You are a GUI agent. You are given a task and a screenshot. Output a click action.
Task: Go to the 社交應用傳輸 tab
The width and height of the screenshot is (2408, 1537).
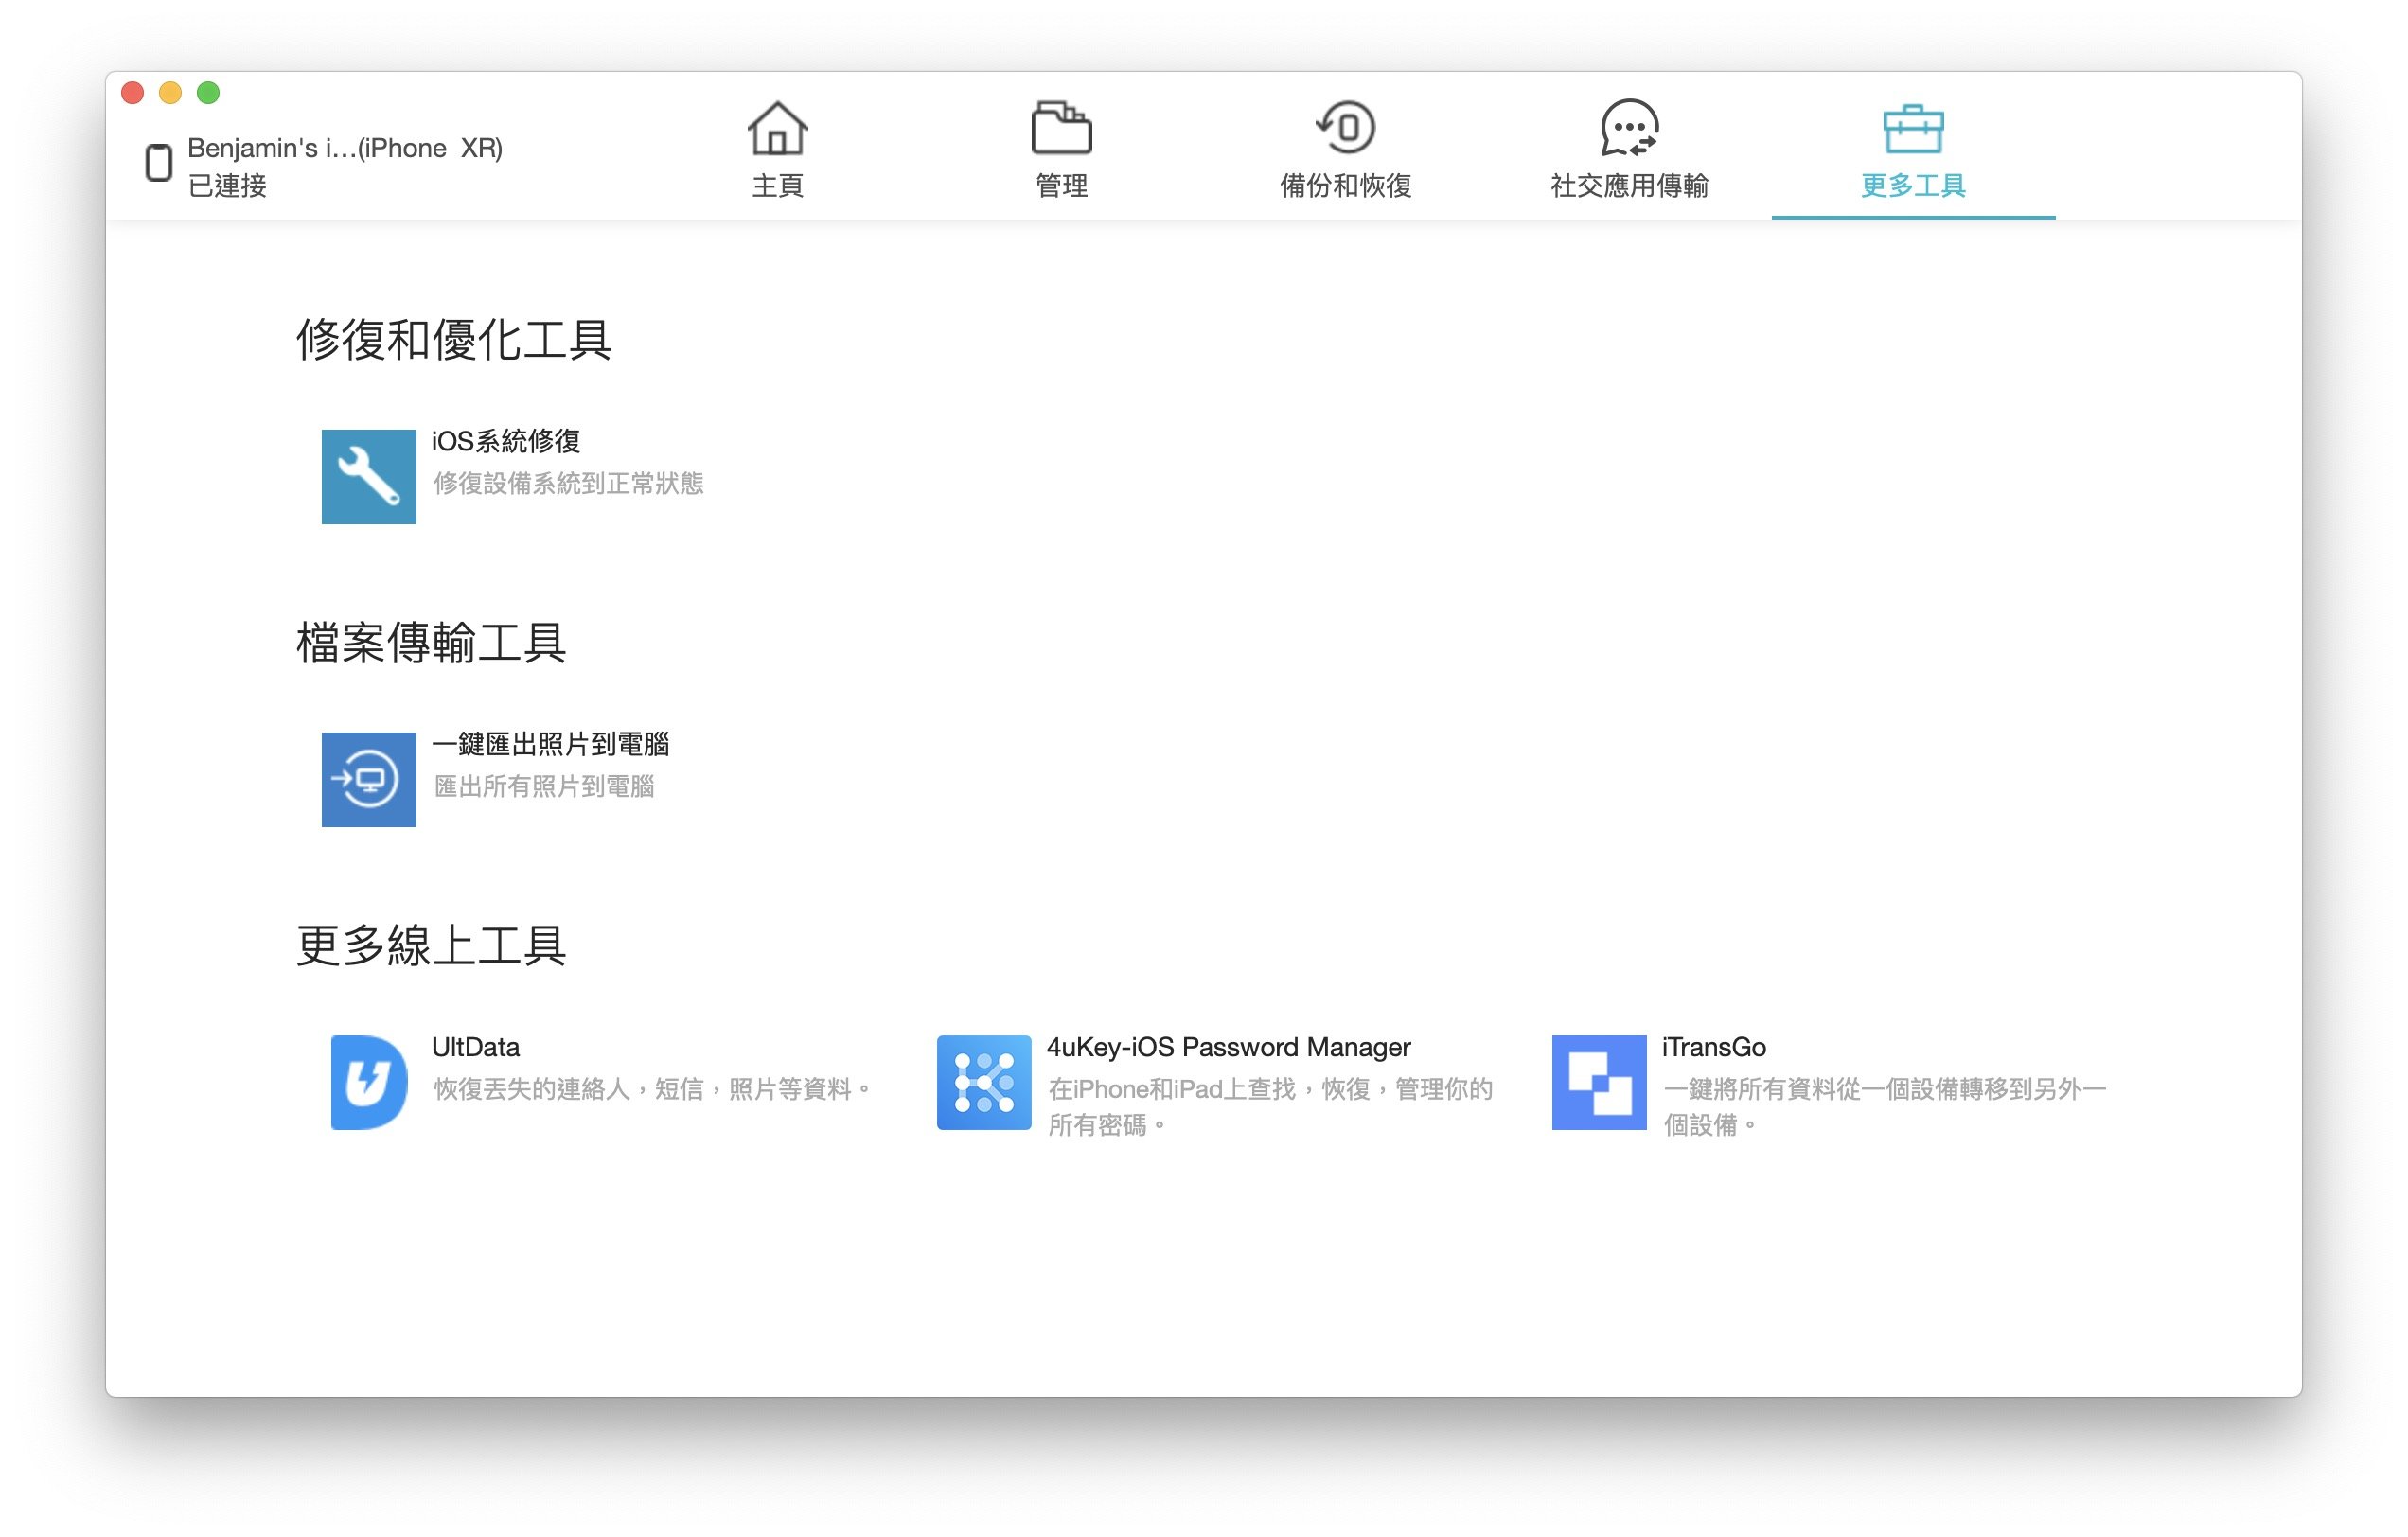tap(1629, 150)
